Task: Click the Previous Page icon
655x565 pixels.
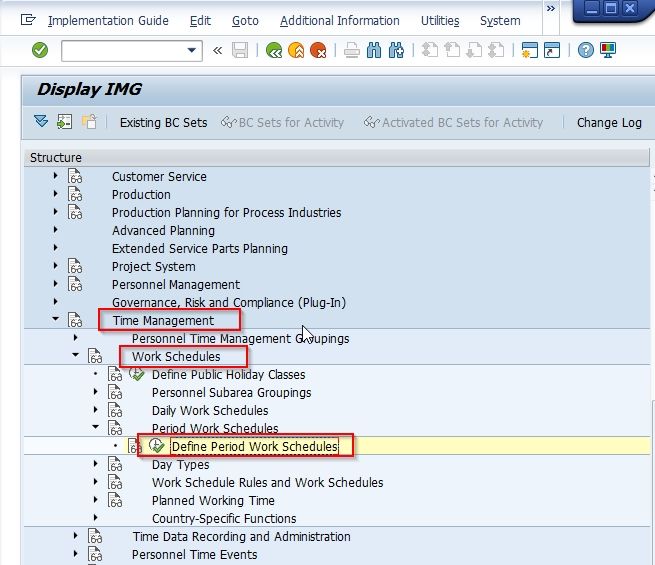Action: click(452, 51)
